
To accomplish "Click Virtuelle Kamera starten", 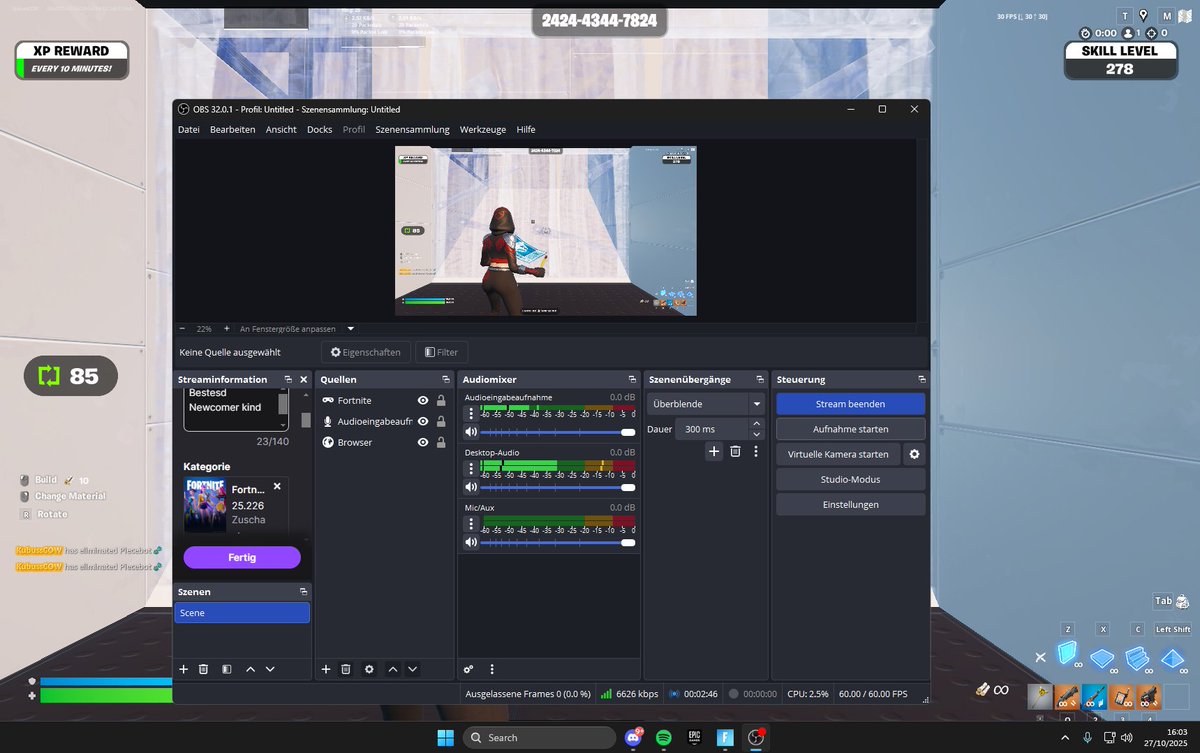I will pyautogui.click(x=838, y=454).
